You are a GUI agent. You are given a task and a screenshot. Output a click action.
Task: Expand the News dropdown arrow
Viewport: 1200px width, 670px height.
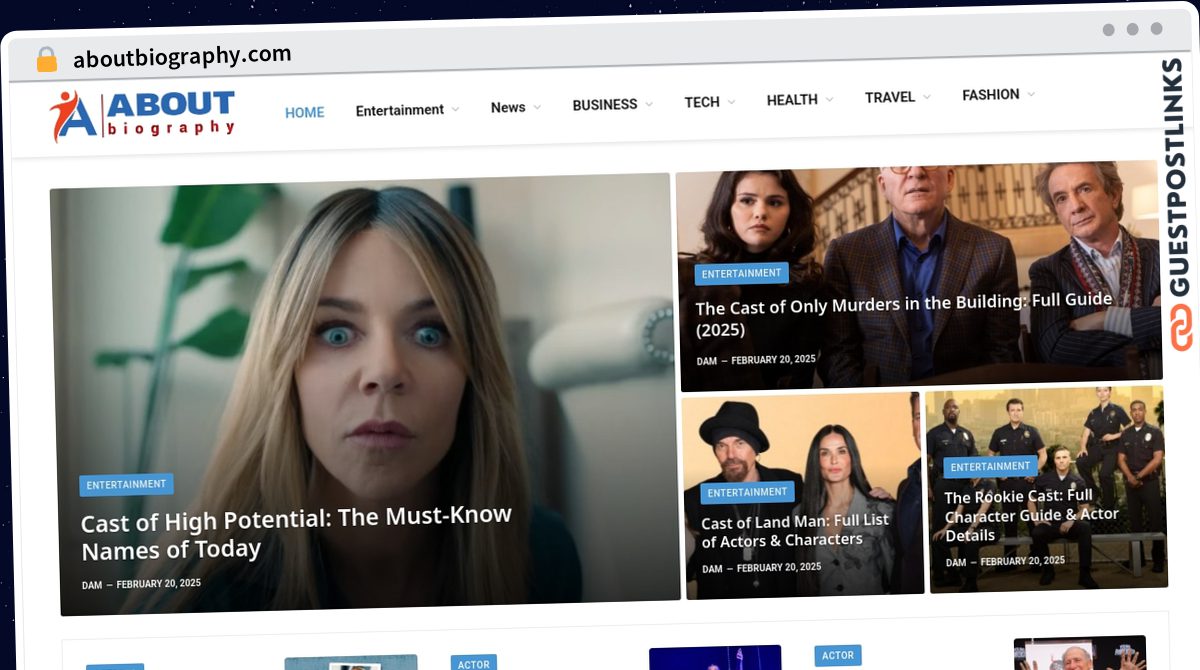pyautogui.click(x=537, y=107)
